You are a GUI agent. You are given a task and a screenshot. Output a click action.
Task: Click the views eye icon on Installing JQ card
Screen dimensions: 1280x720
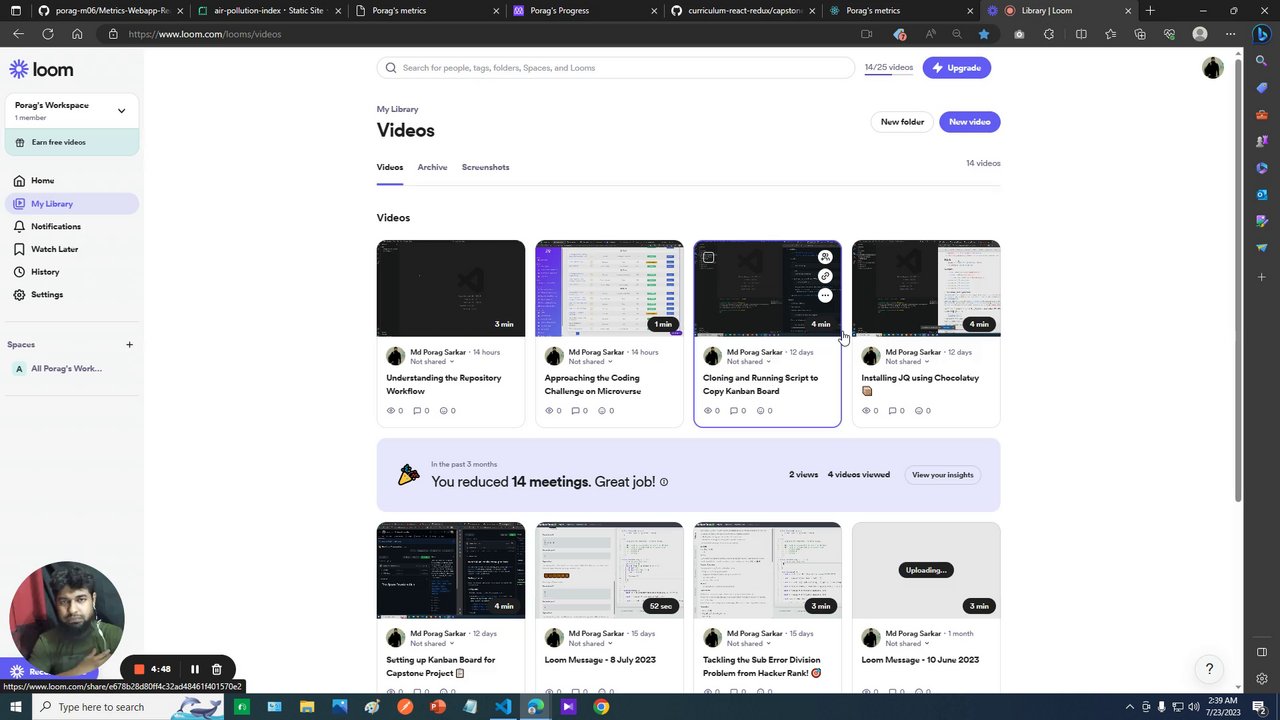tap(866, 411)
